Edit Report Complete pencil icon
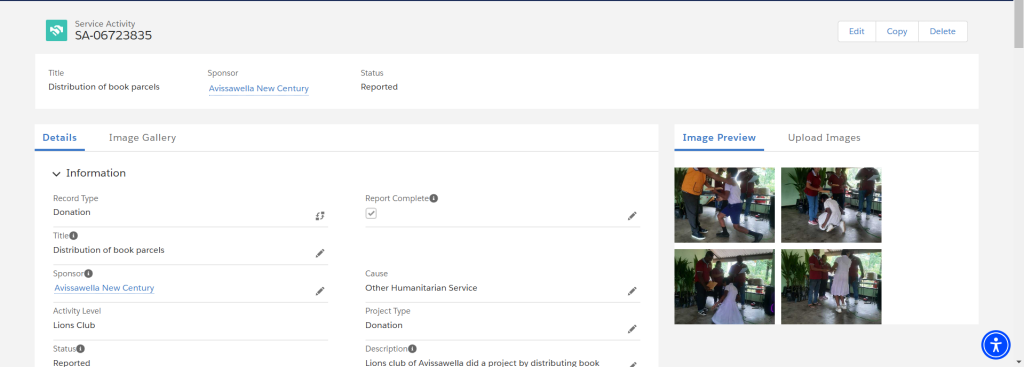This screenshot has width=1024, height=367. coord(632,216)
